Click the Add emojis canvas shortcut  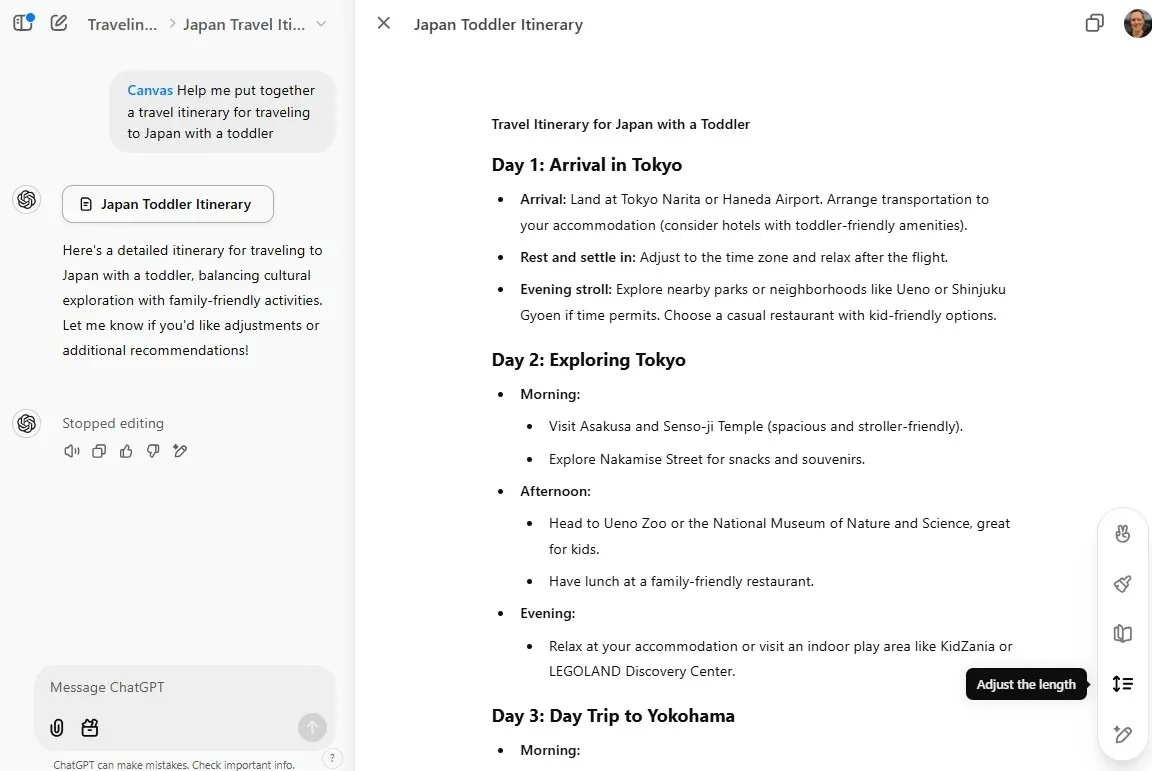(x=1122, y=534)
